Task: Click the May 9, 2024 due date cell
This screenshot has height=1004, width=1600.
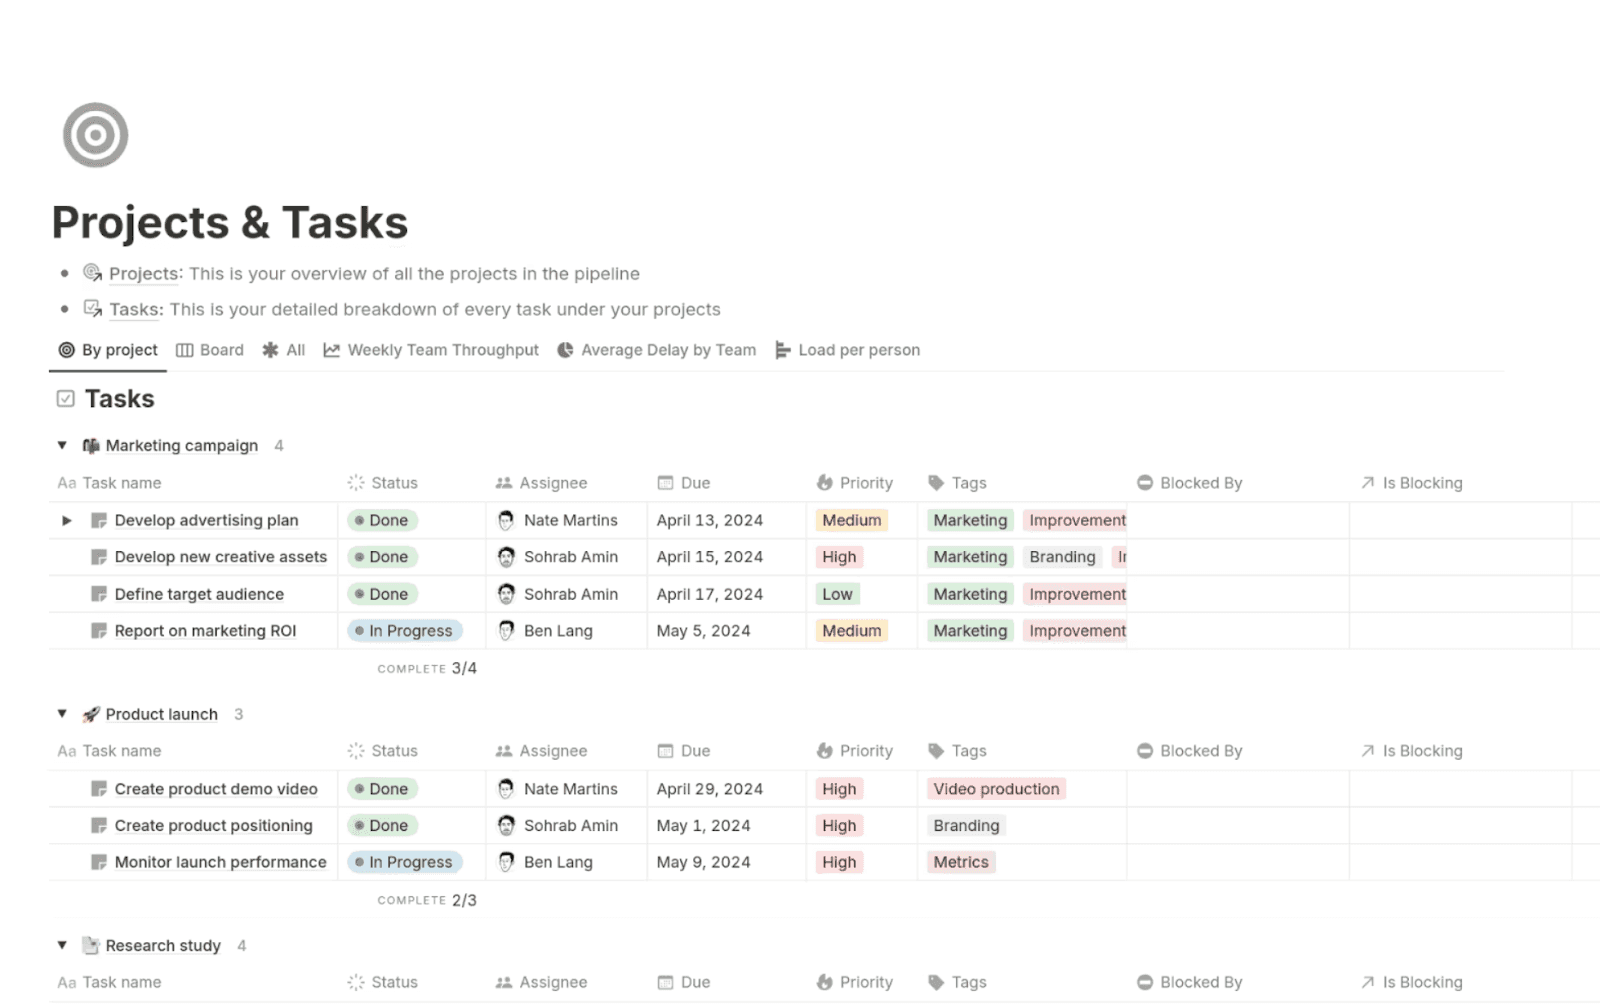Action: point(703,862)
